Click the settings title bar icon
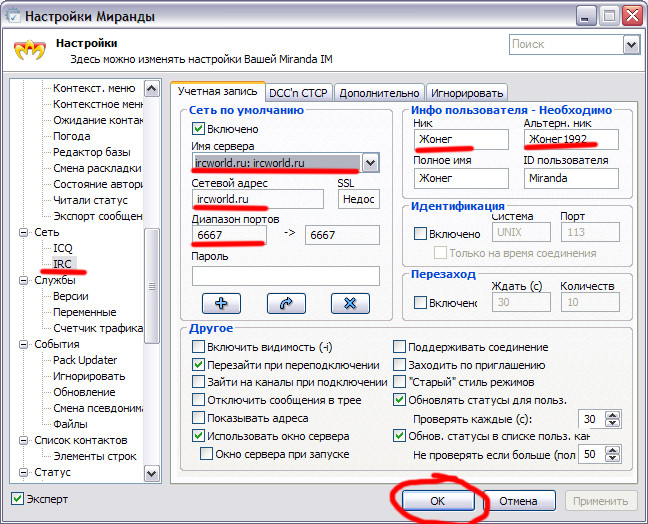The height and width of the screenshot is (524, 648). (x=12, y=15)
